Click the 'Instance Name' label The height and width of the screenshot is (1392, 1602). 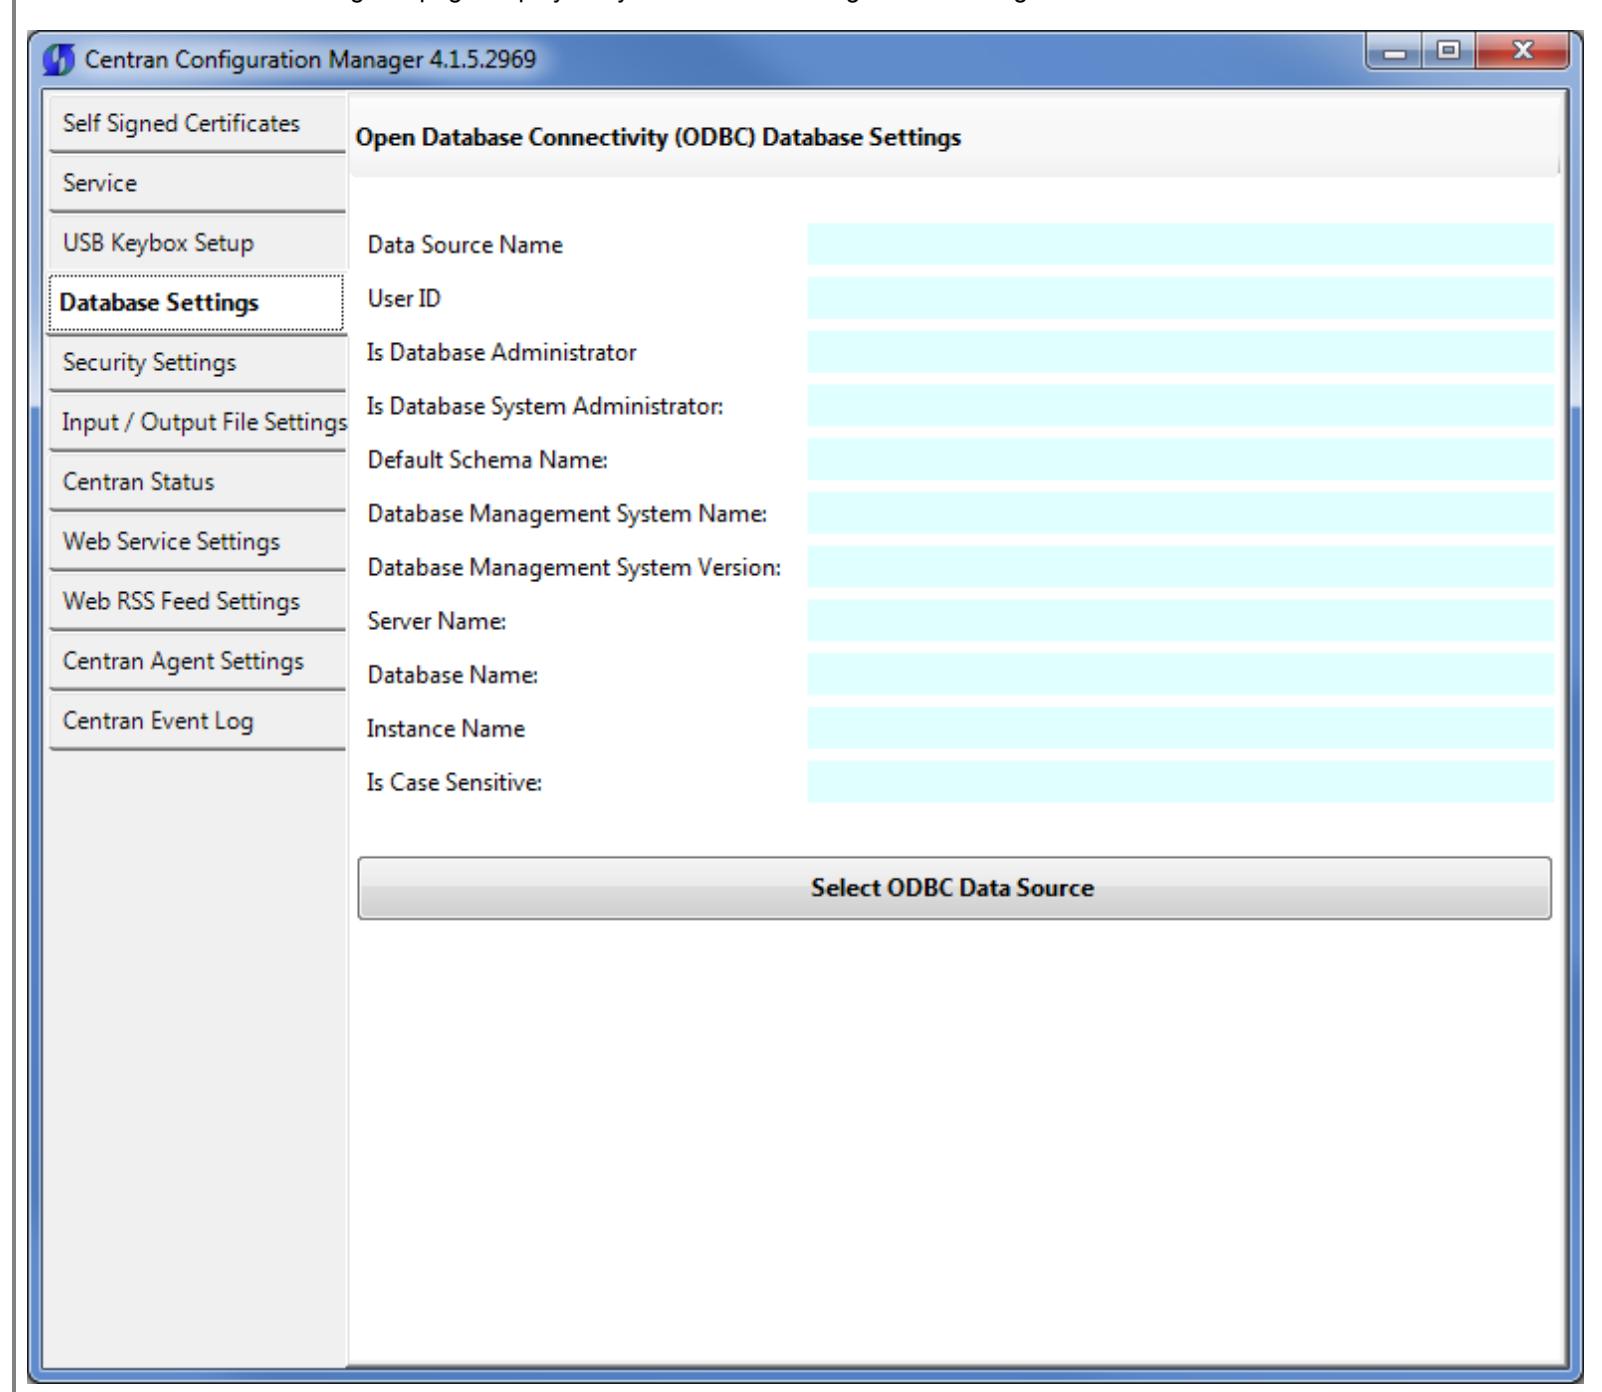[446, 729]
